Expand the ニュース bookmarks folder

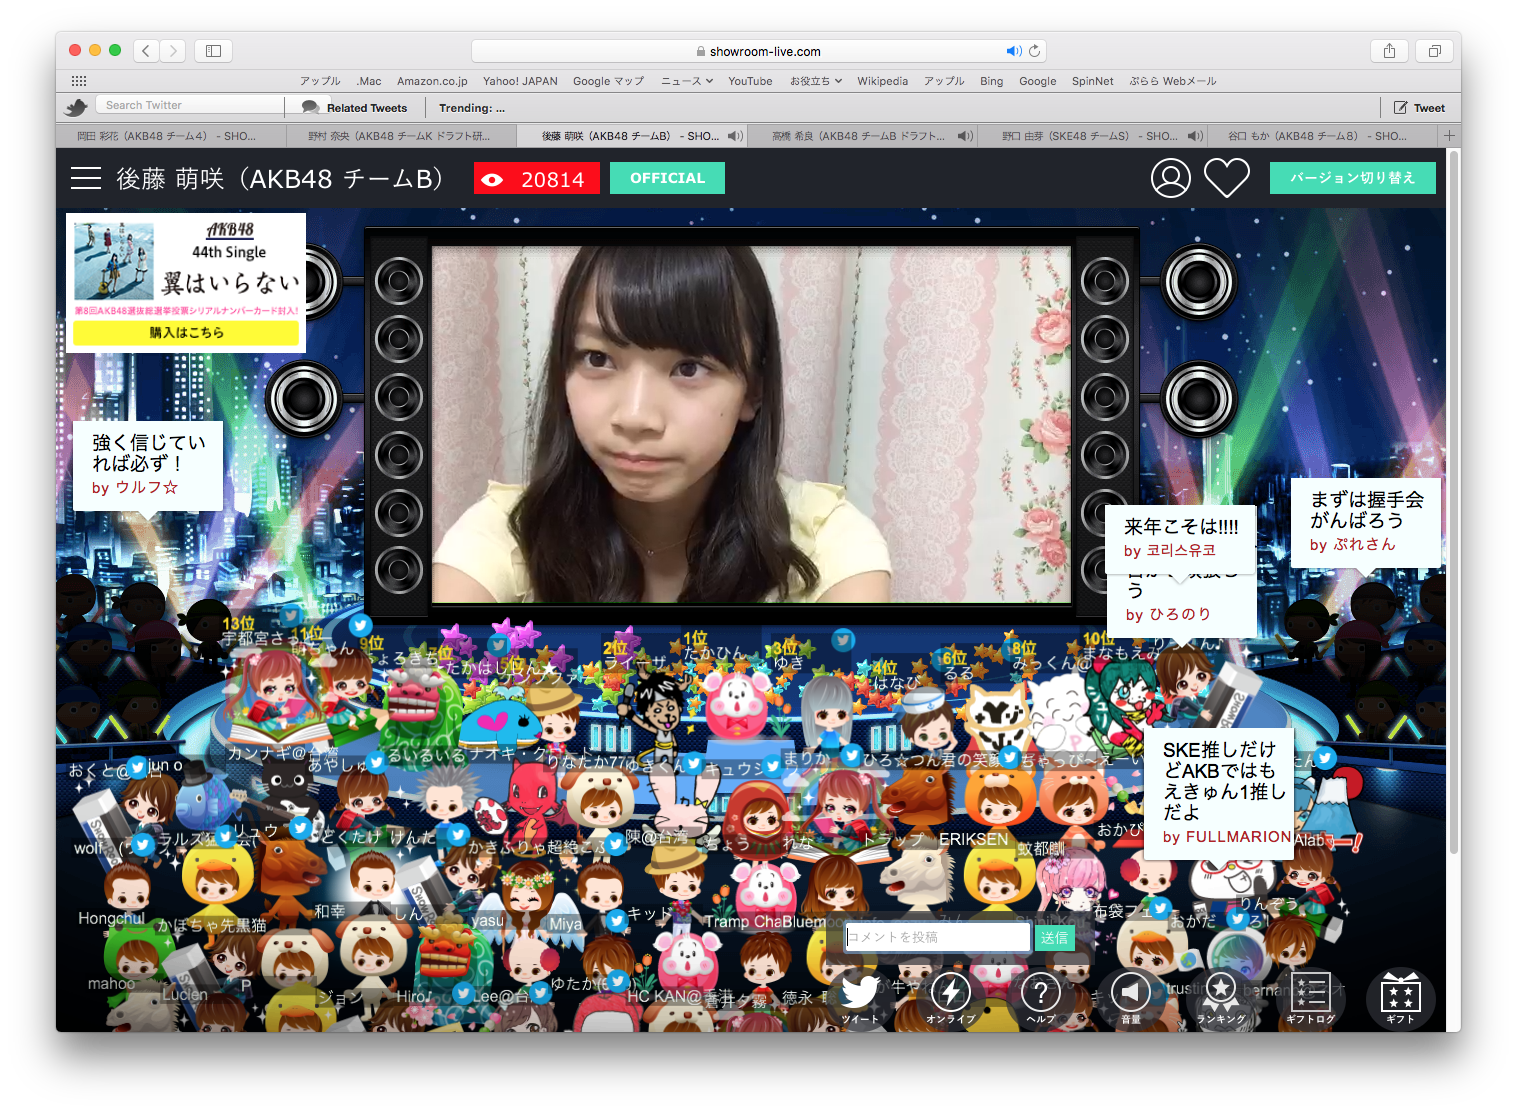686,81
